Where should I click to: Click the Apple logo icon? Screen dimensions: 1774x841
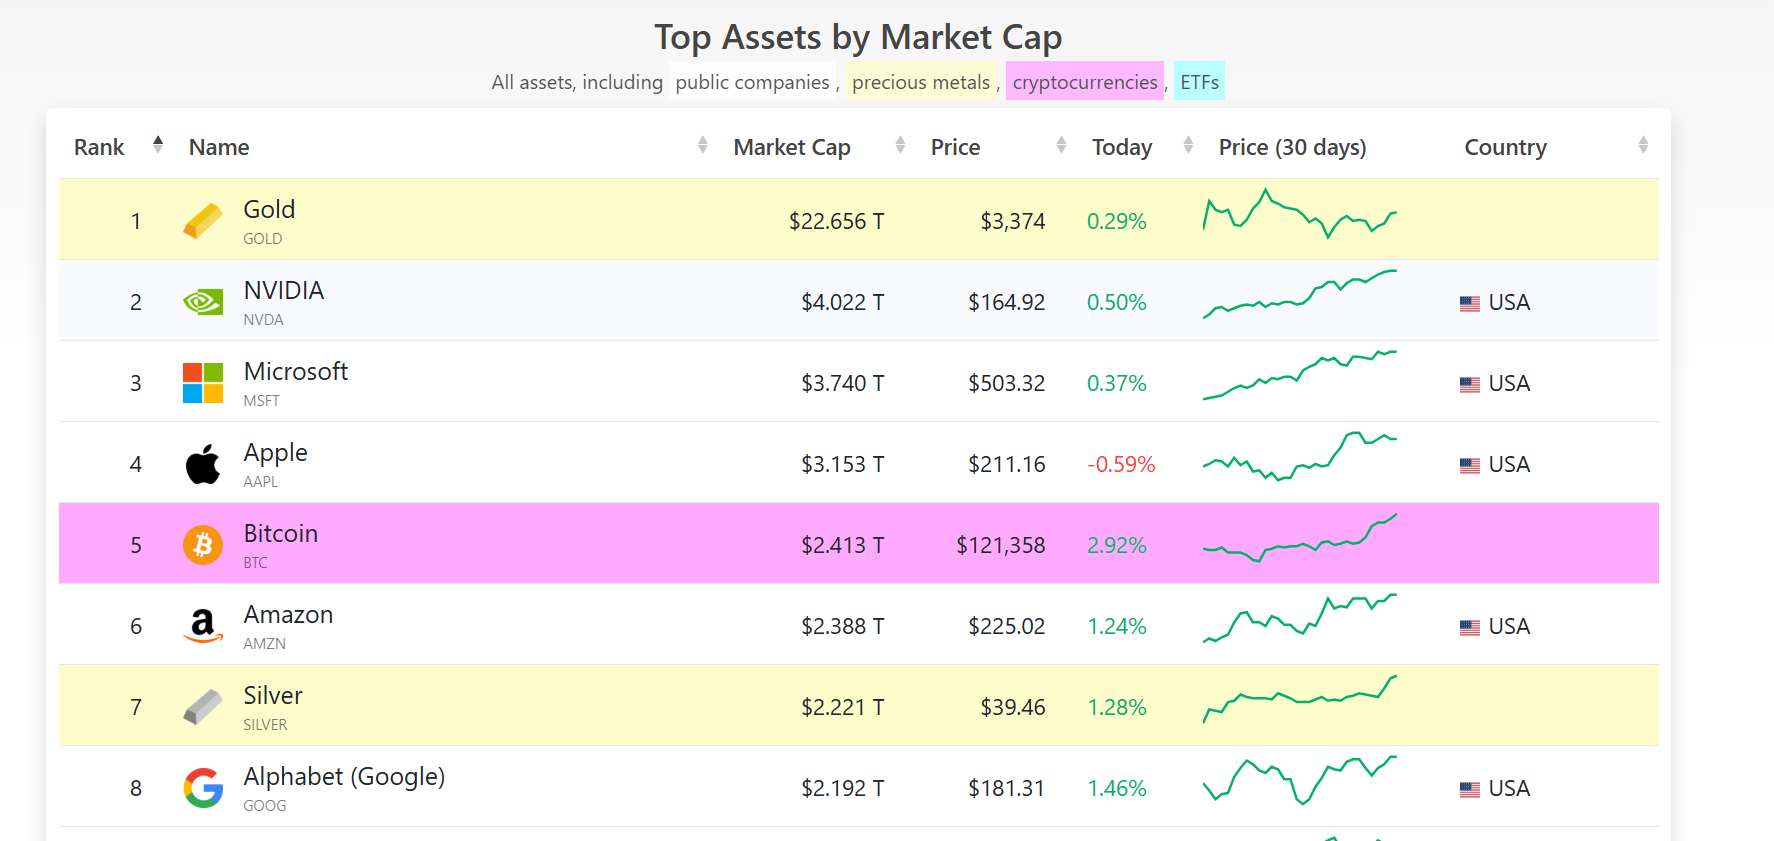[203, 464]
